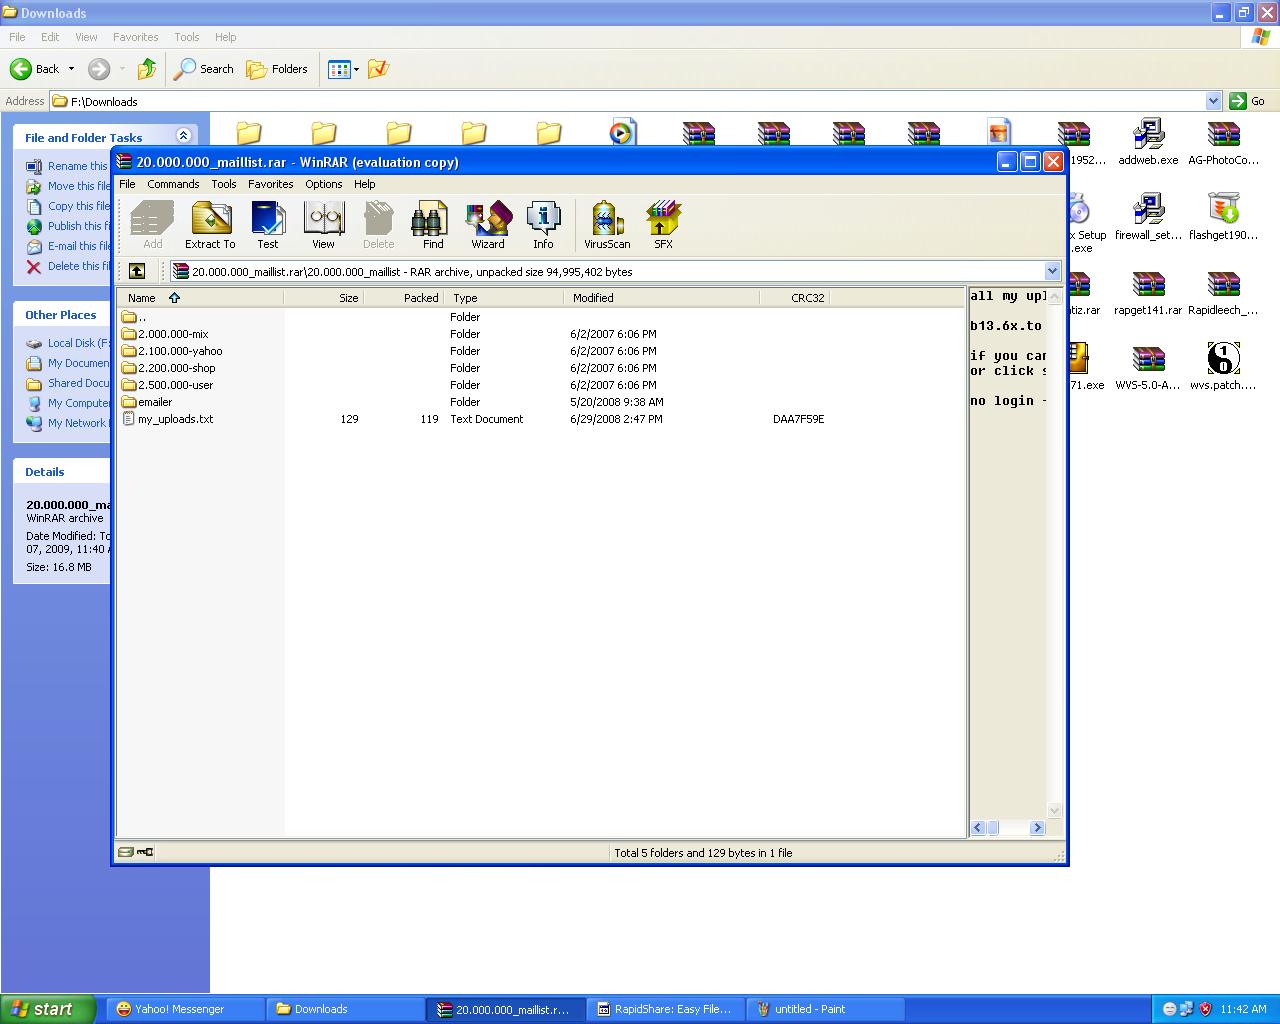
Task: Run the VirusScan toolbar icon
Action: [607, 225]
